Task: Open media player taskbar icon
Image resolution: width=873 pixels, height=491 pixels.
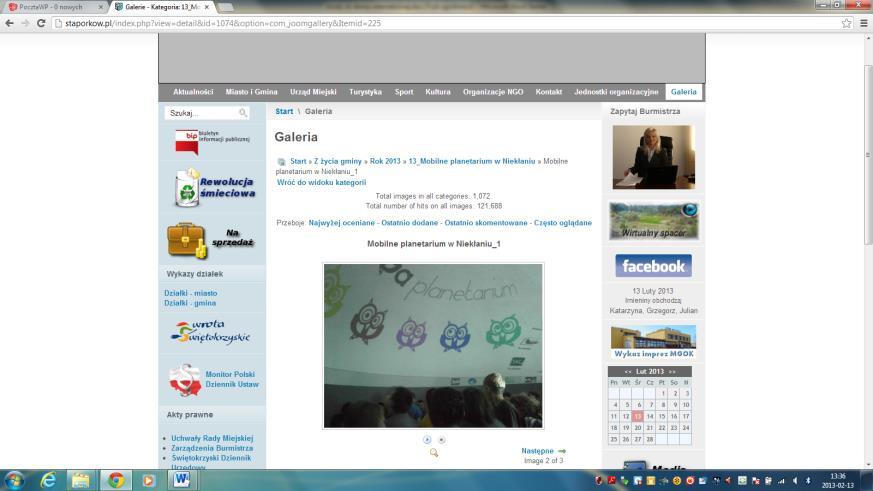Action: click(x=148, y=480)
